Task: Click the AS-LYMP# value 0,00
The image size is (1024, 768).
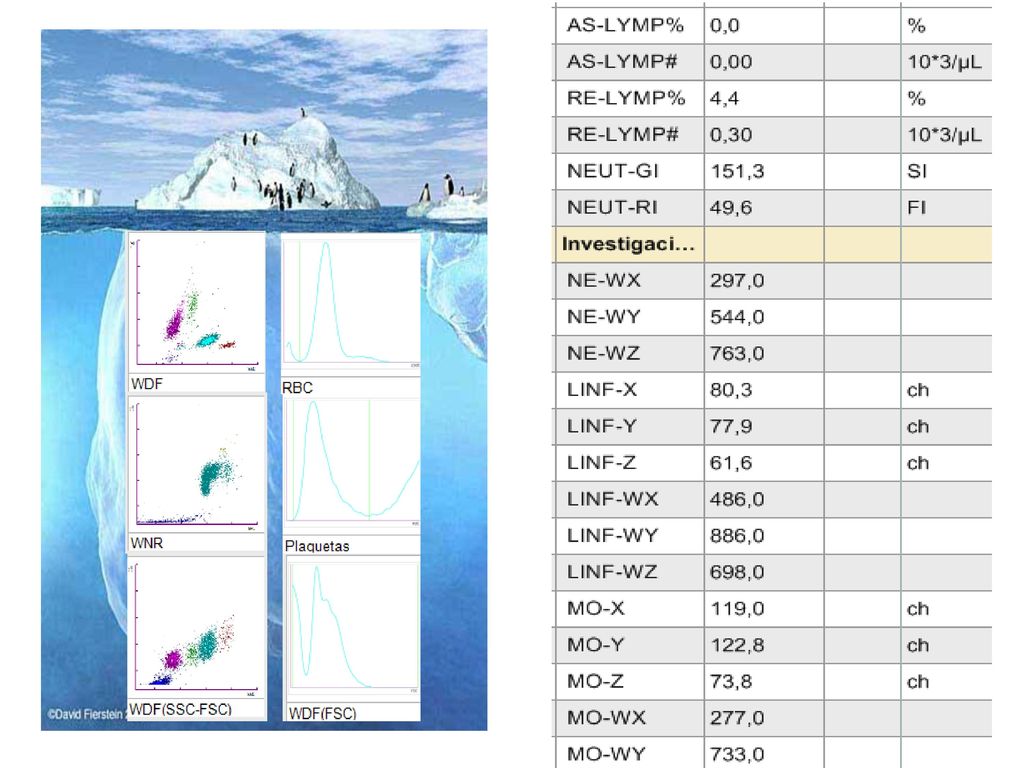Action: 731,62
